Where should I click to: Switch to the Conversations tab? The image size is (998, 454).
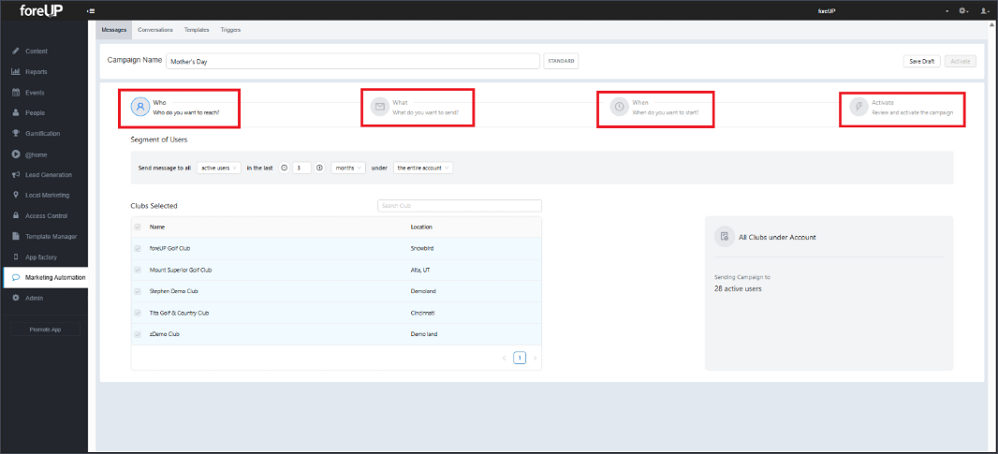[x=155, y=30]
